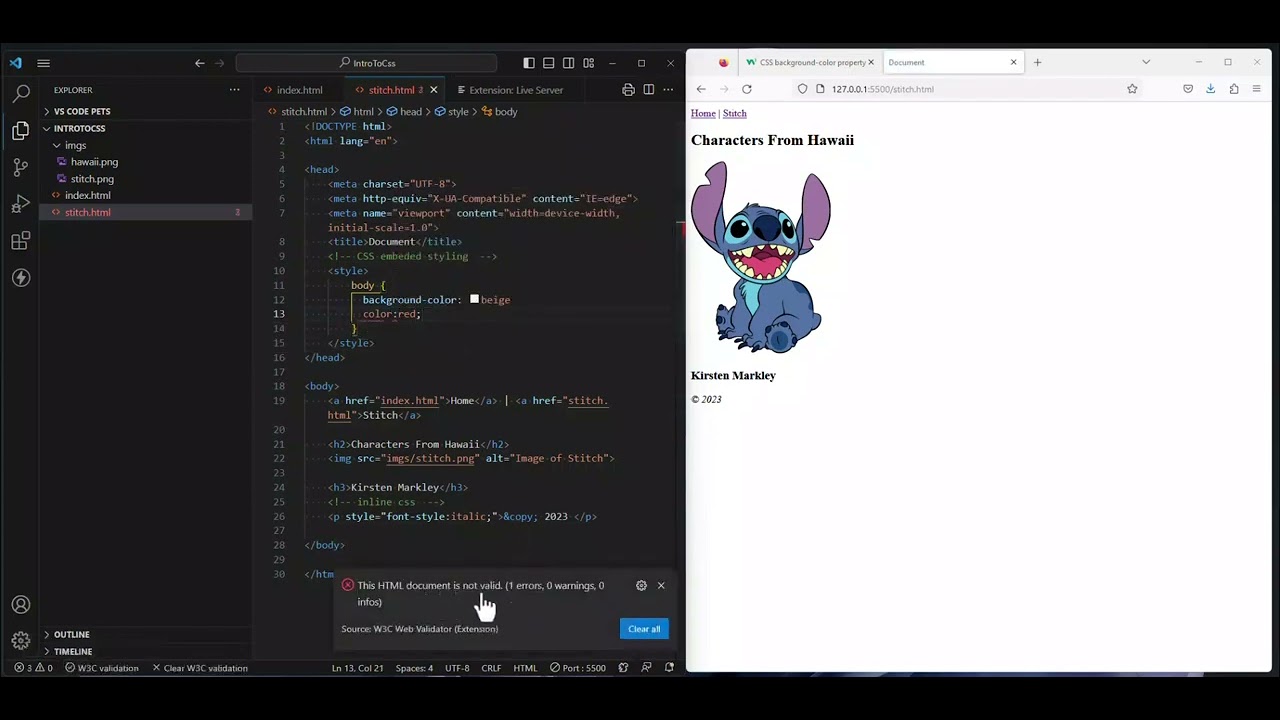
Task: Click the beige color swatch in code
Action: (474, 299)
